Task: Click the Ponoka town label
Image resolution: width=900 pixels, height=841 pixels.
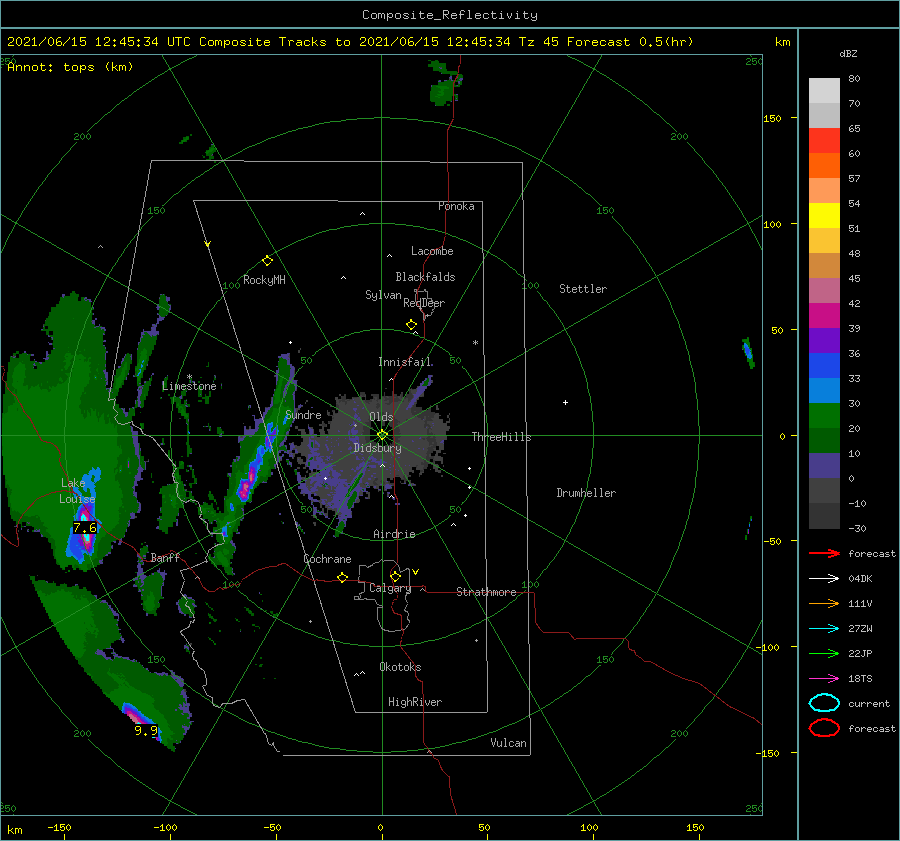Action: click(x=456, y=206)
